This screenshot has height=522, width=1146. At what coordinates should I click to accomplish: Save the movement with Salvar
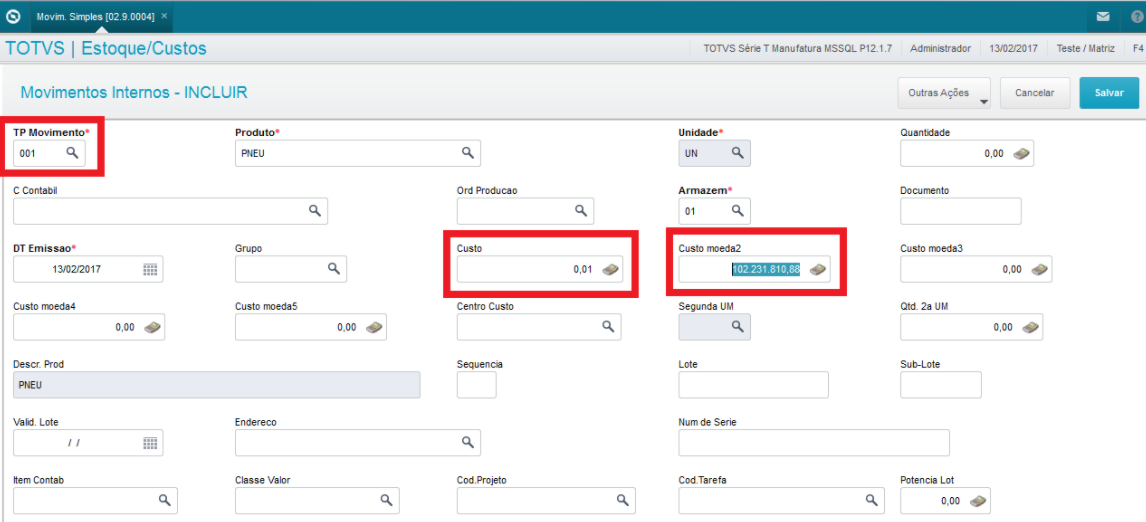(1109, 93)
